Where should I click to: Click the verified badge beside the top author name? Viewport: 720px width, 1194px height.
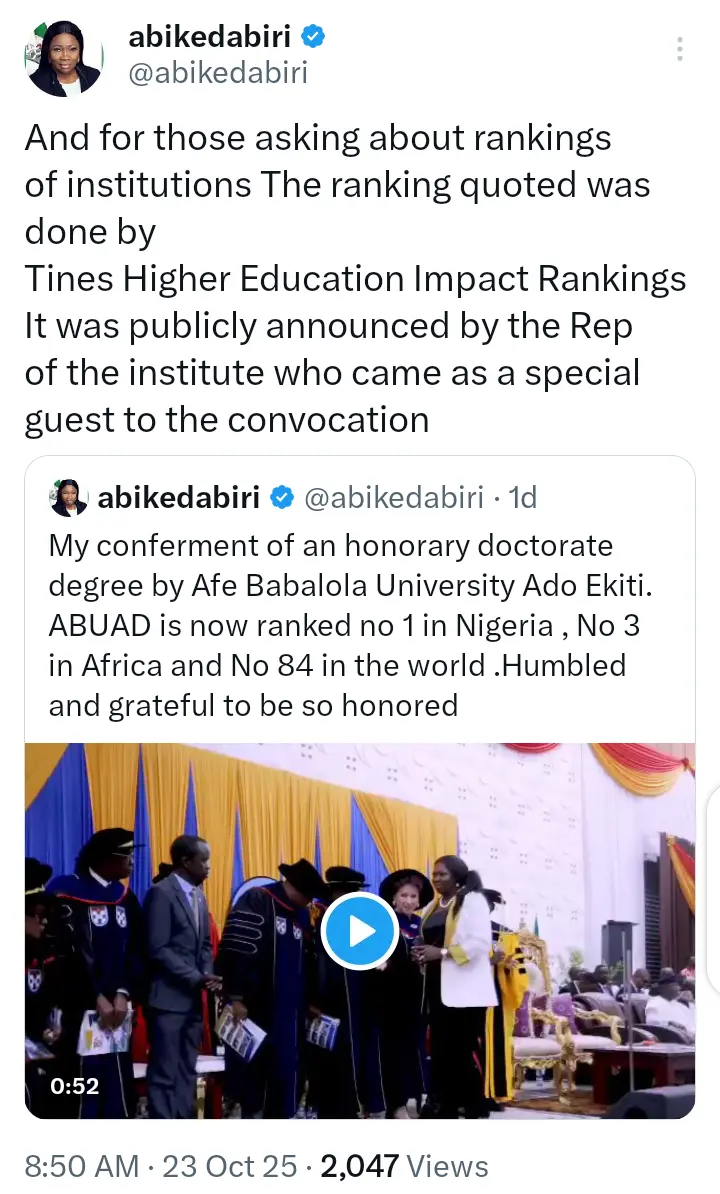tap(313, 38)
